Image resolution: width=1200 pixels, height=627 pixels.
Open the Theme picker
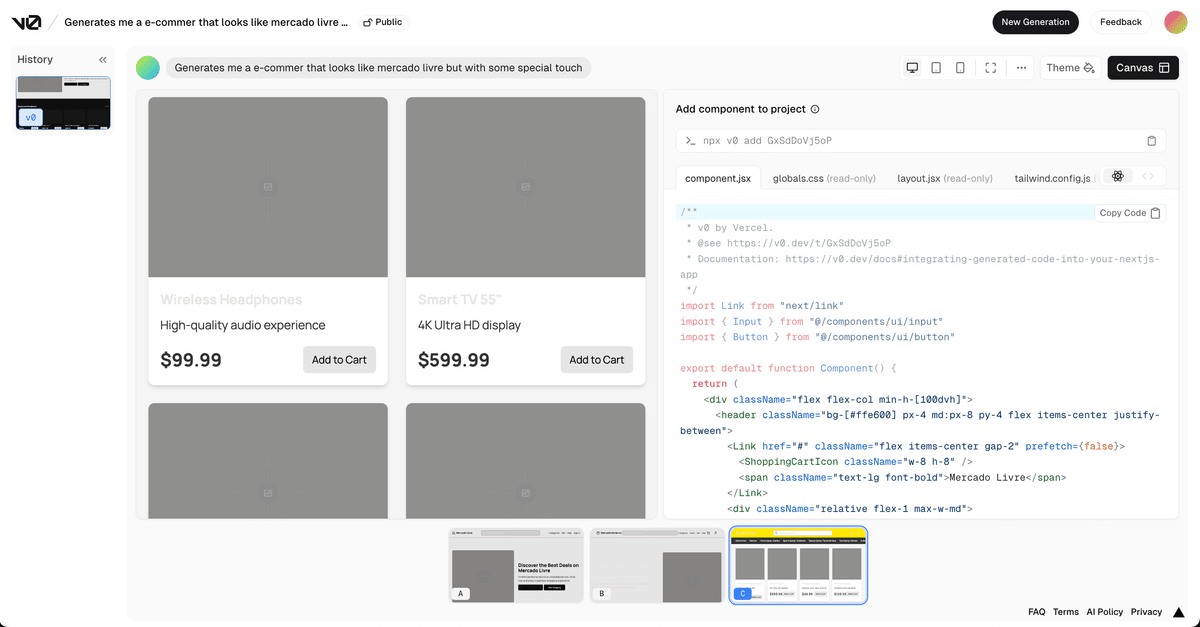1070,68
